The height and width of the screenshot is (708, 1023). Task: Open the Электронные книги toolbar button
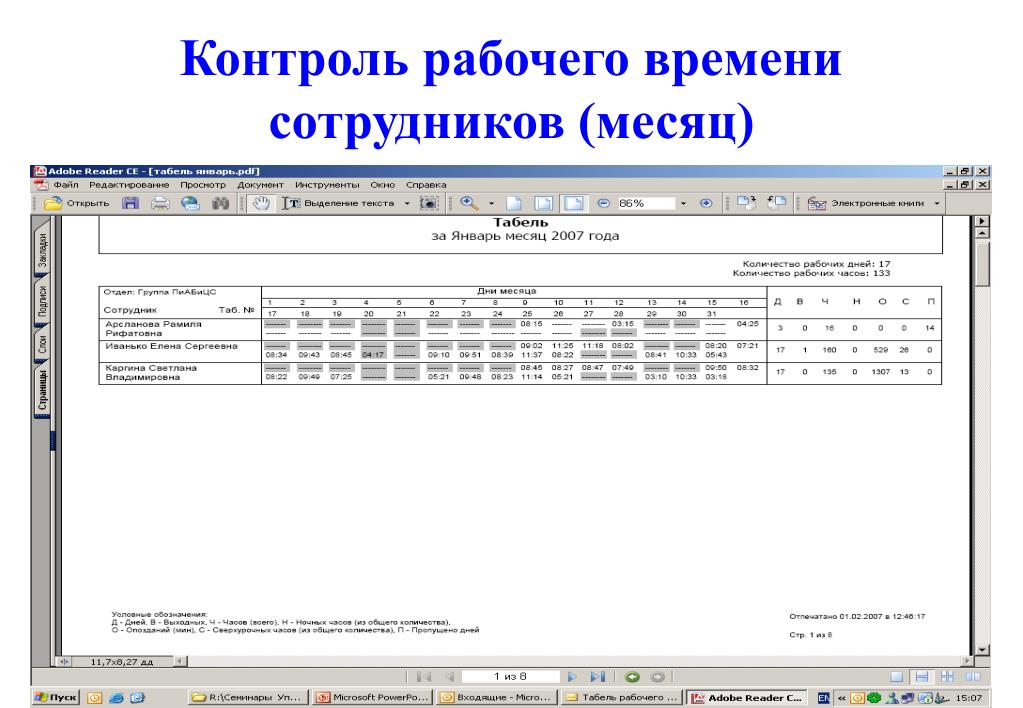[865, 204]
